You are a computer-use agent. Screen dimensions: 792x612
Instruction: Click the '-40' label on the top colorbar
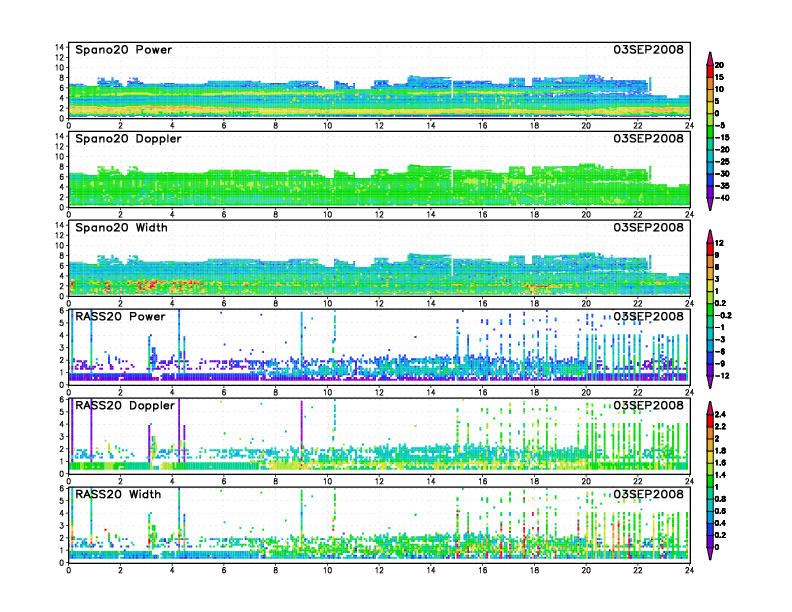click(x=722, y=198)
